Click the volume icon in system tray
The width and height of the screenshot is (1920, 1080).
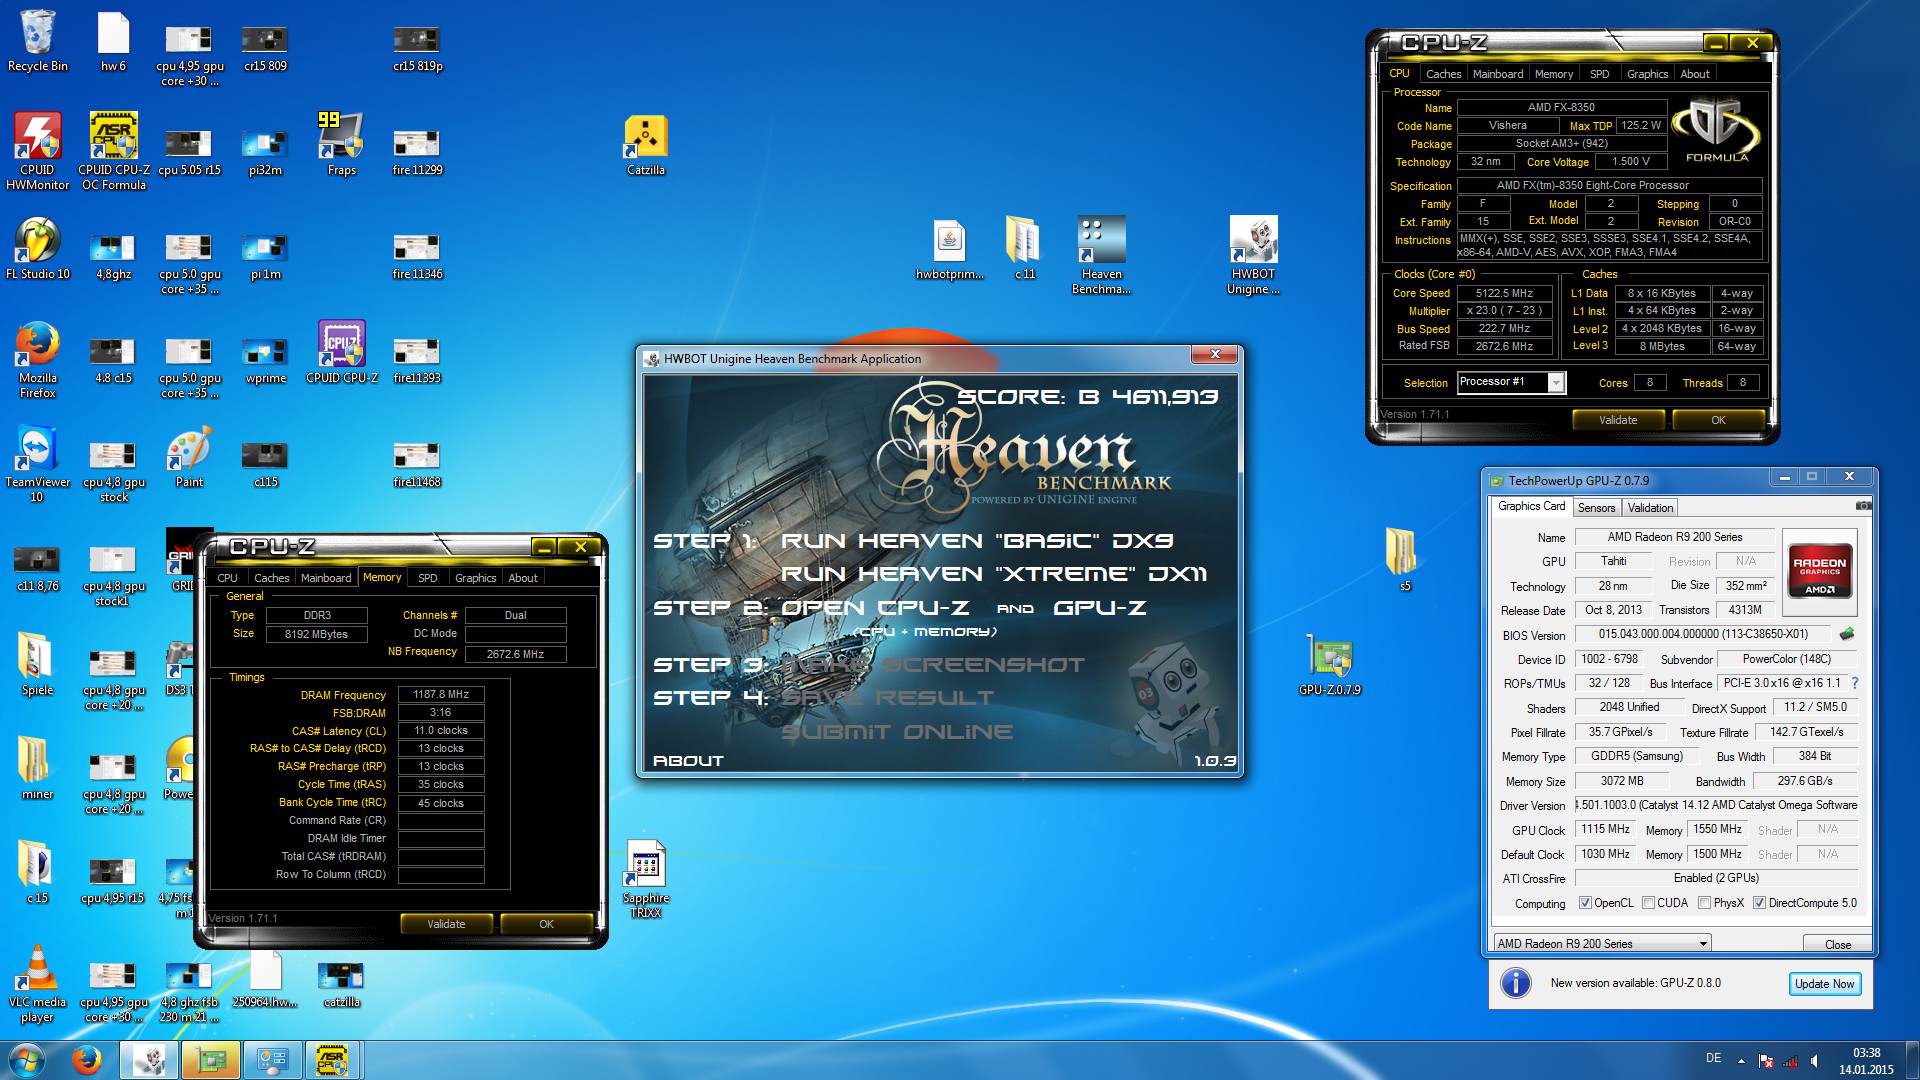[x=1814, y=1061]
